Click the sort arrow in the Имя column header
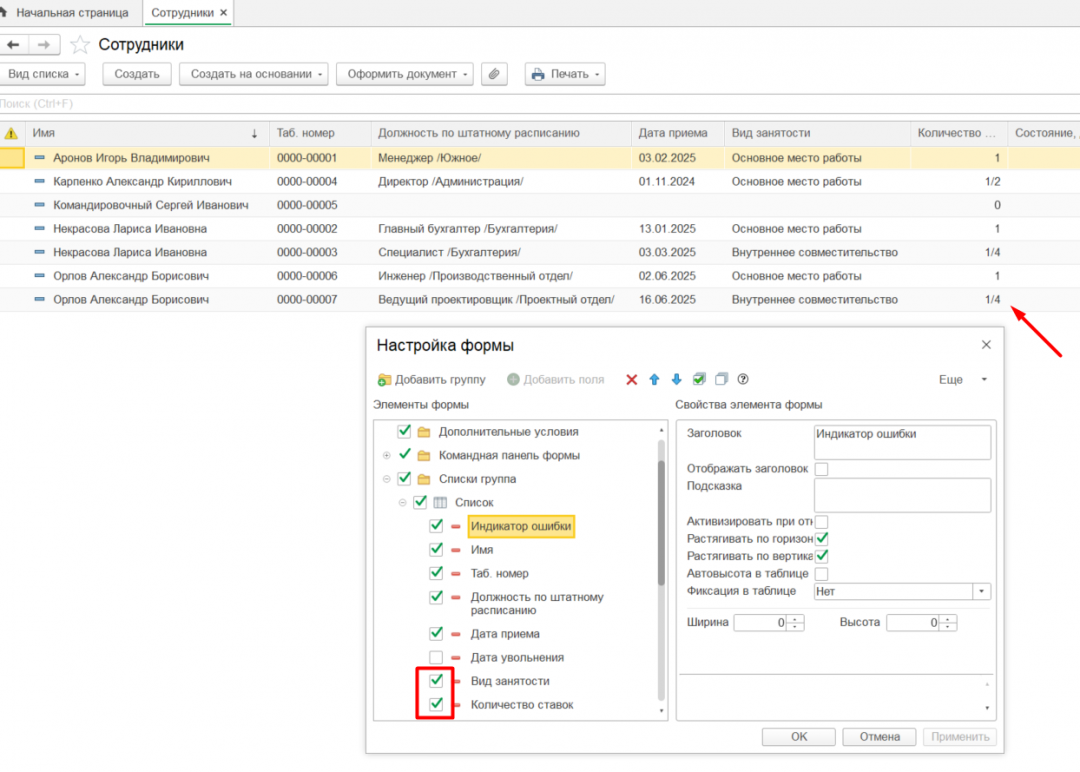The image size is (1080, 772). click(x=254, y=134)
